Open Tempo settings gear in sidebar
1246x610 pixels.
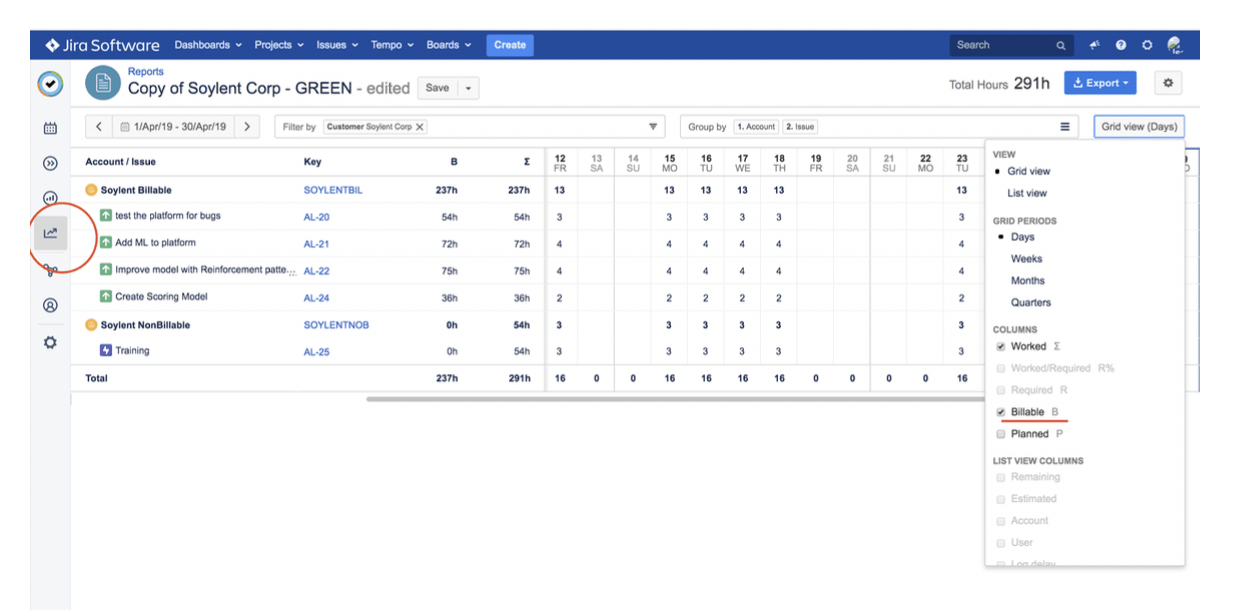50,342
